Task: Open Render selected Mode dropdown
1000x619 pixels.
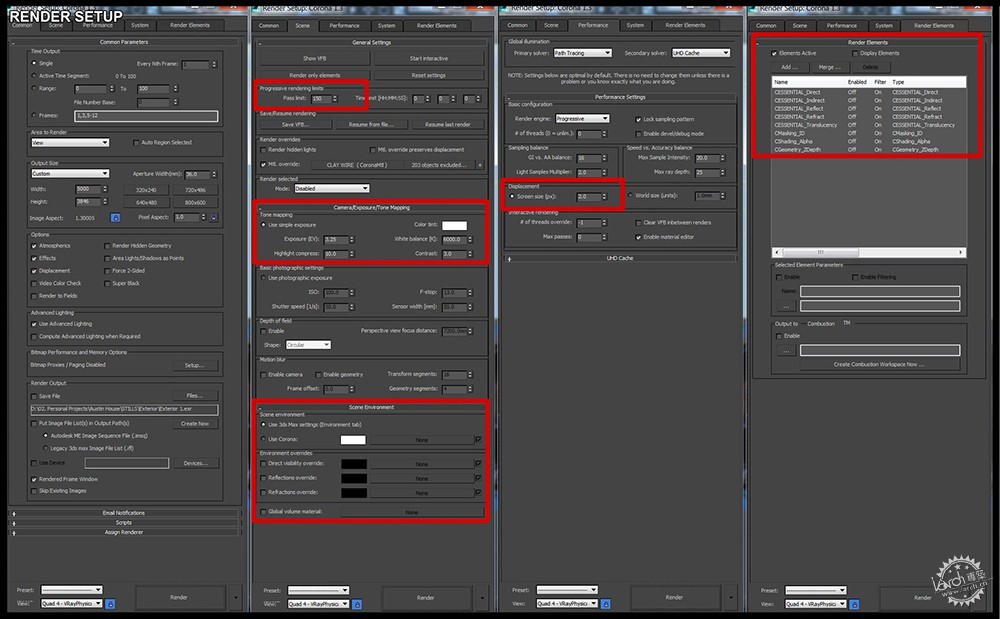Action: (332, 189)
